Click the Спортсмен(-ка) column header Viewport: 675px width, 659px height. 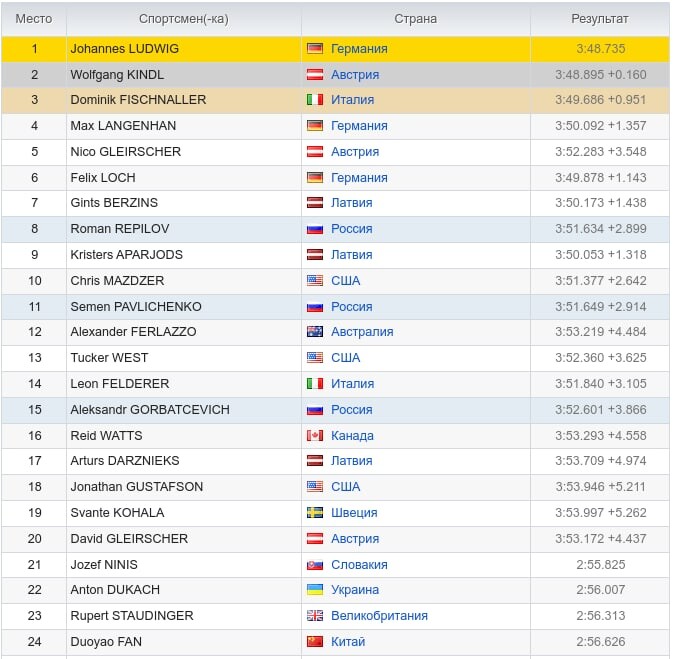184,19
